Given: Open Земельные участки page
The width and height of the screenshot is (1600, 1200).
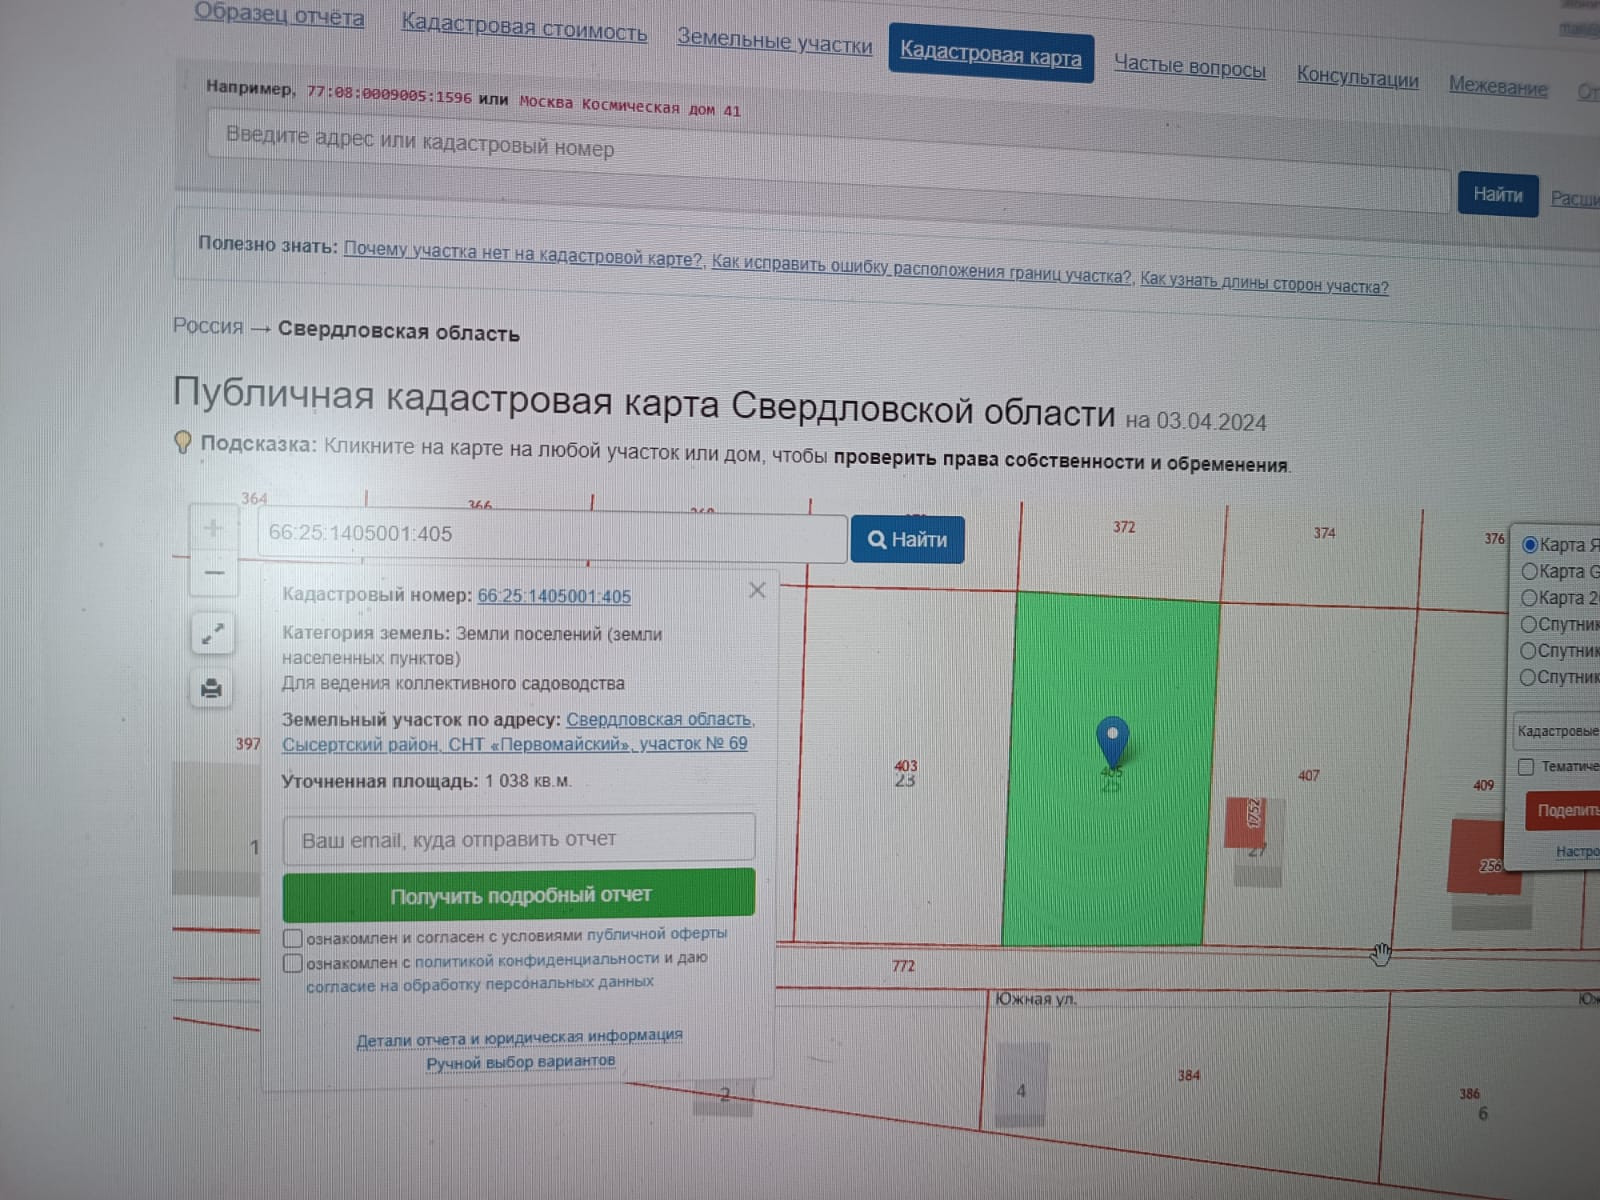Looking at the screenshot, I should (x=775, y=41).
